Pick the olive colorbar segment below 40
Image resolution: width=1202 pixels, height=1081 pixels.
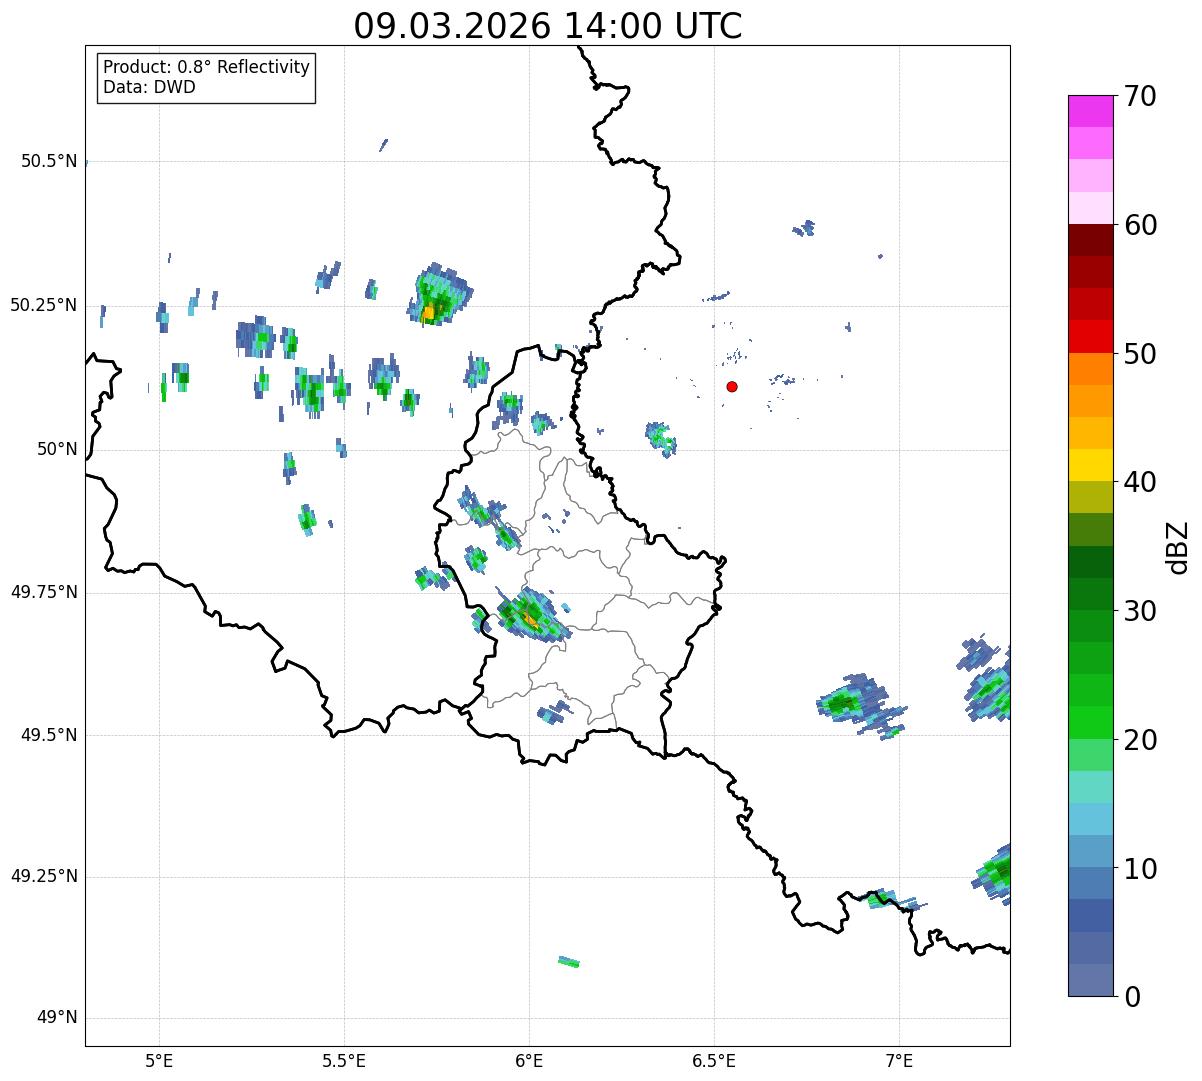1091,497
